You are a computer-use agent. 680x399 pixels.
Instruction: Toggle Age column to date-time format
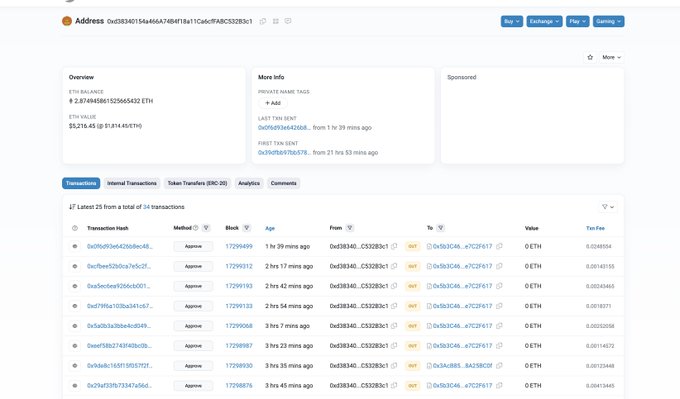[270, 229]
